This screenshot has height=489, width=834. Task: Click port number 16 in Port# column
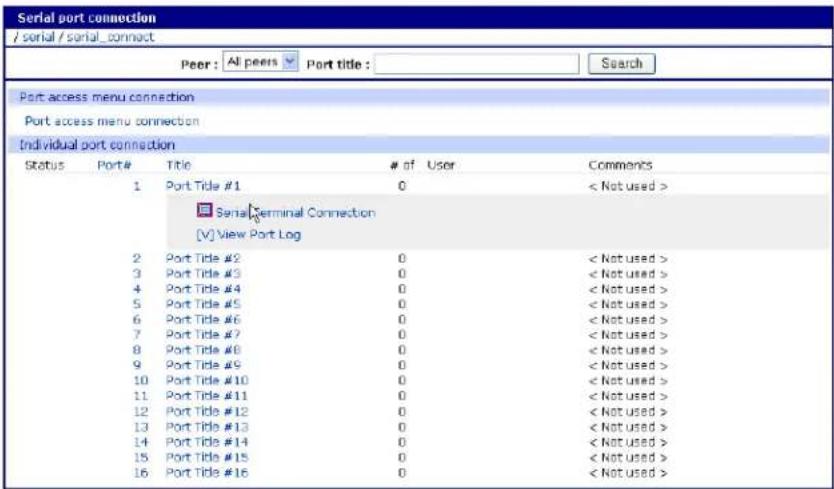(140, 473)
